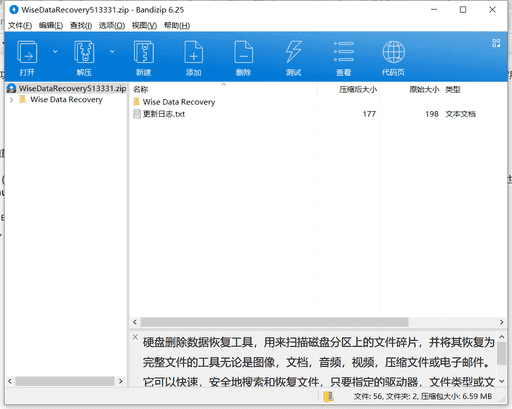This screenshot has height=409, width=512.
Task: Open the 查找(I) menu
Action: point(81,25)
